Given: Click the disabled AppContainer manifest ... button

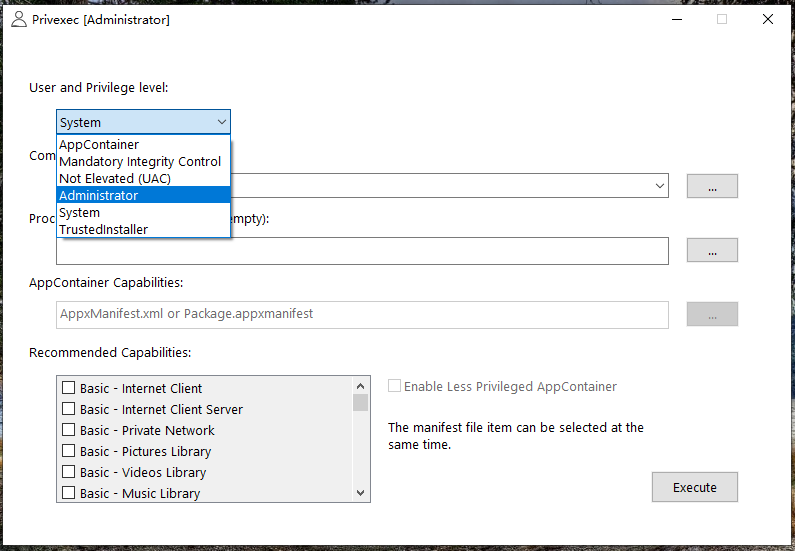Looking at the screenshot, I should 712,314.
